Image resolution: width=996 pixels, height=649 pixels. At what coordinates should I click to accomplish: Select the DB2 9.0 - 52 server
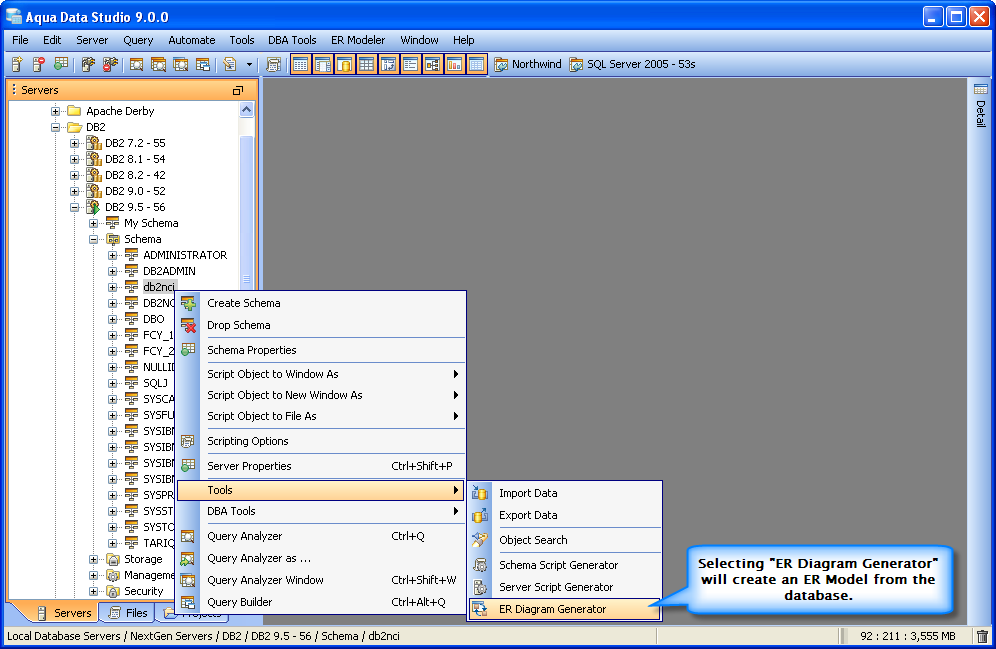(x=135, y=191)
